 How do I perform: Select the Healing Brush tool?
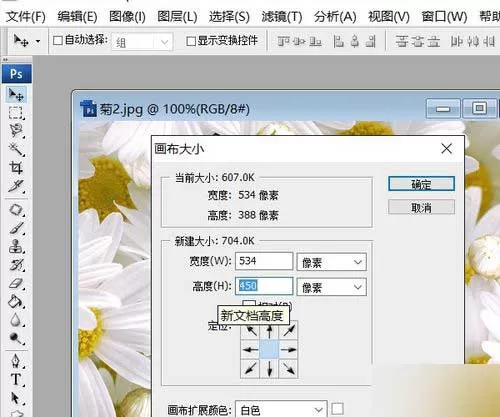[x=16, y=210]
